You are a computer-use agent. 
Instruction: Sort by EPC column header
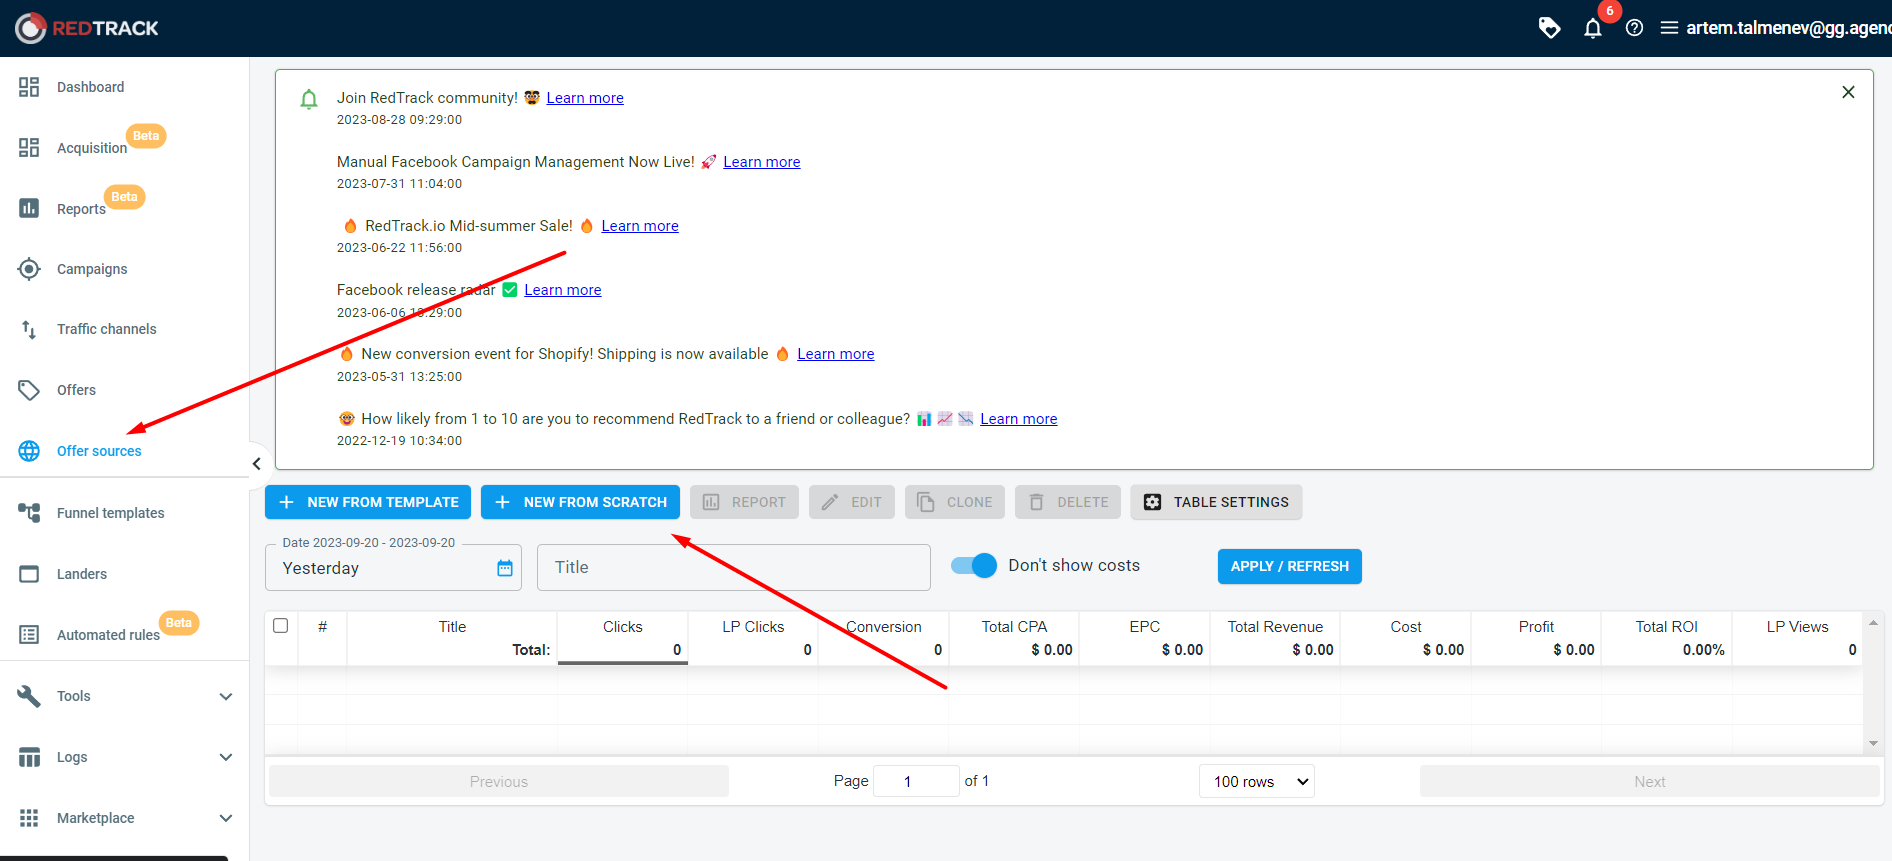click(x=1145, y=627)
